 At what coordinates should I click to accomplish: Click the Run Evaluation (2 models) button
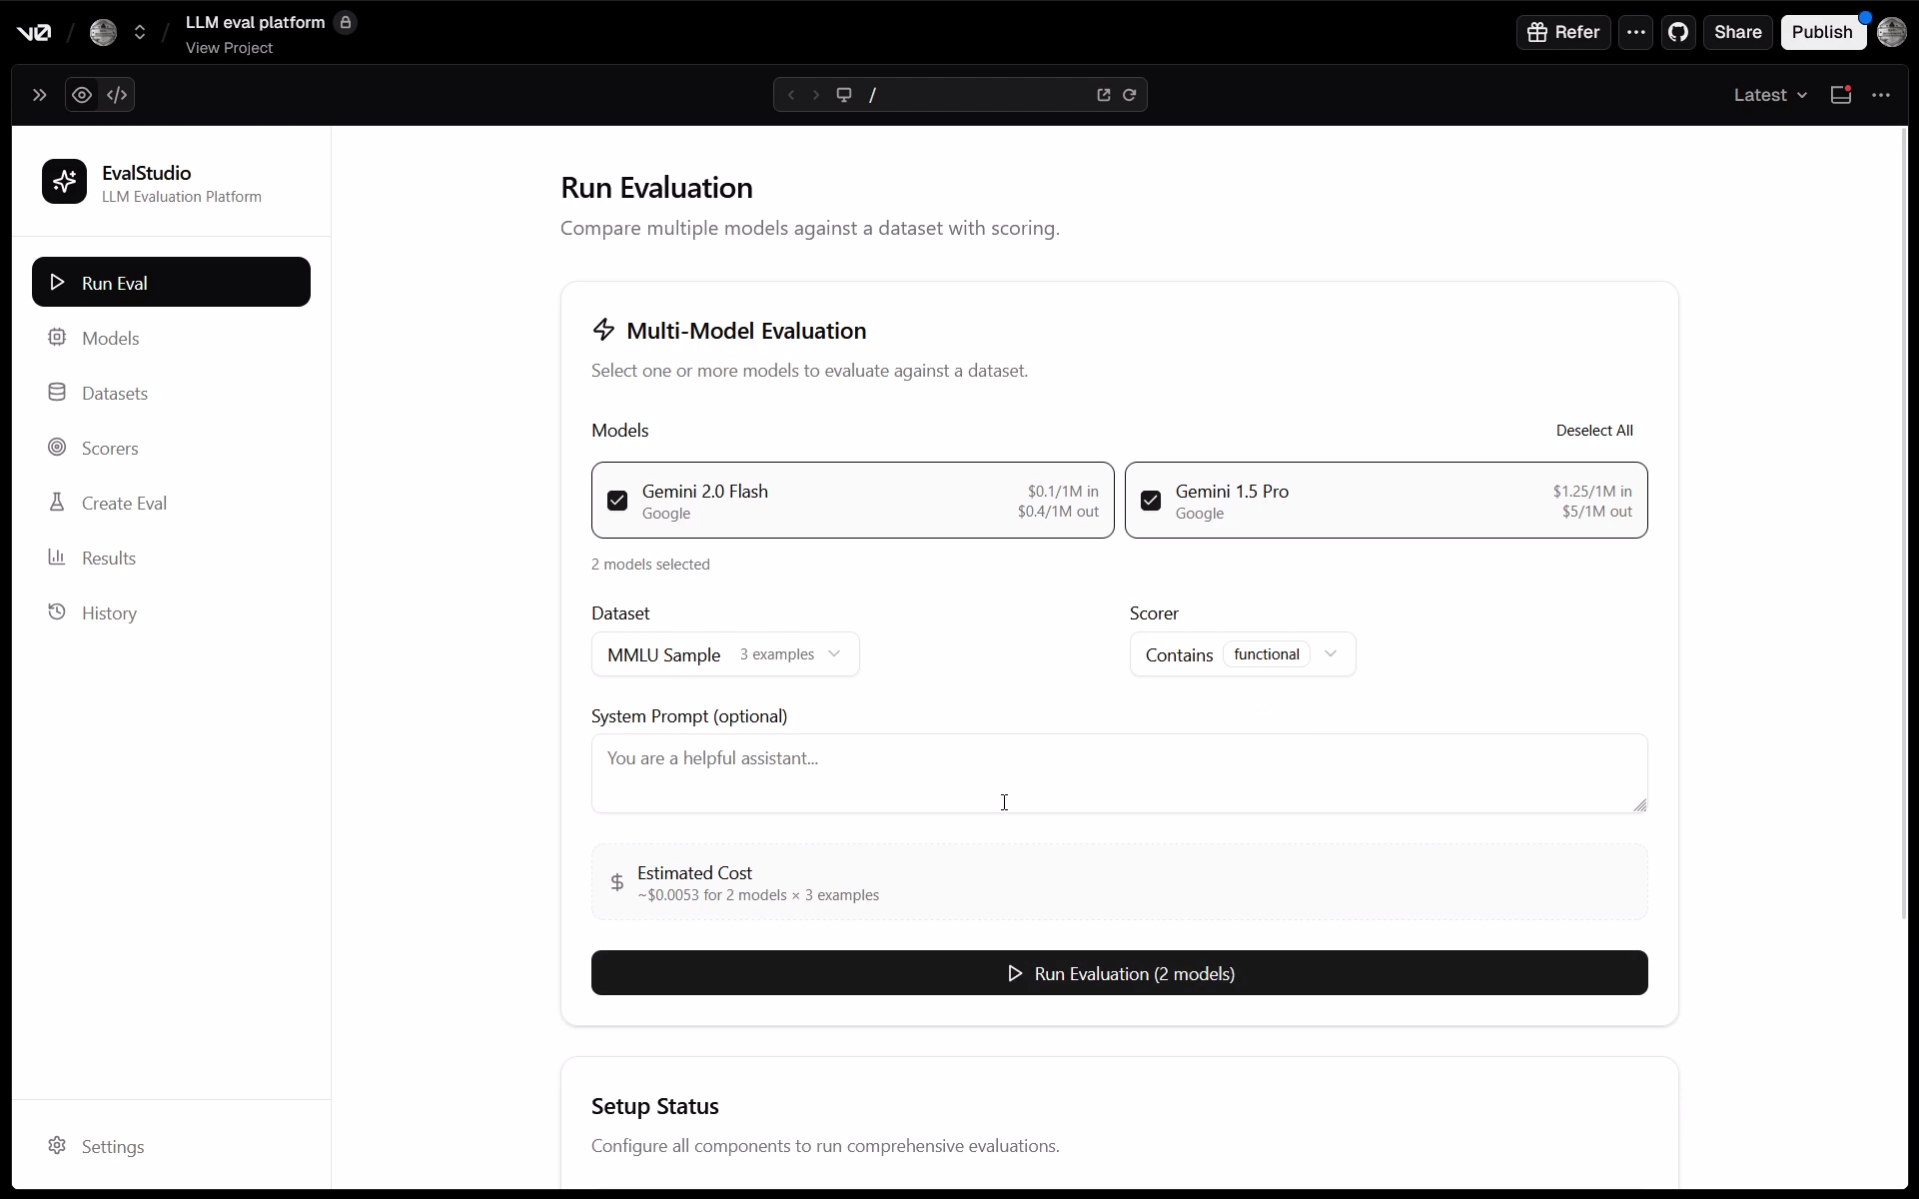pyautogui.click(x=1118, y=973)
